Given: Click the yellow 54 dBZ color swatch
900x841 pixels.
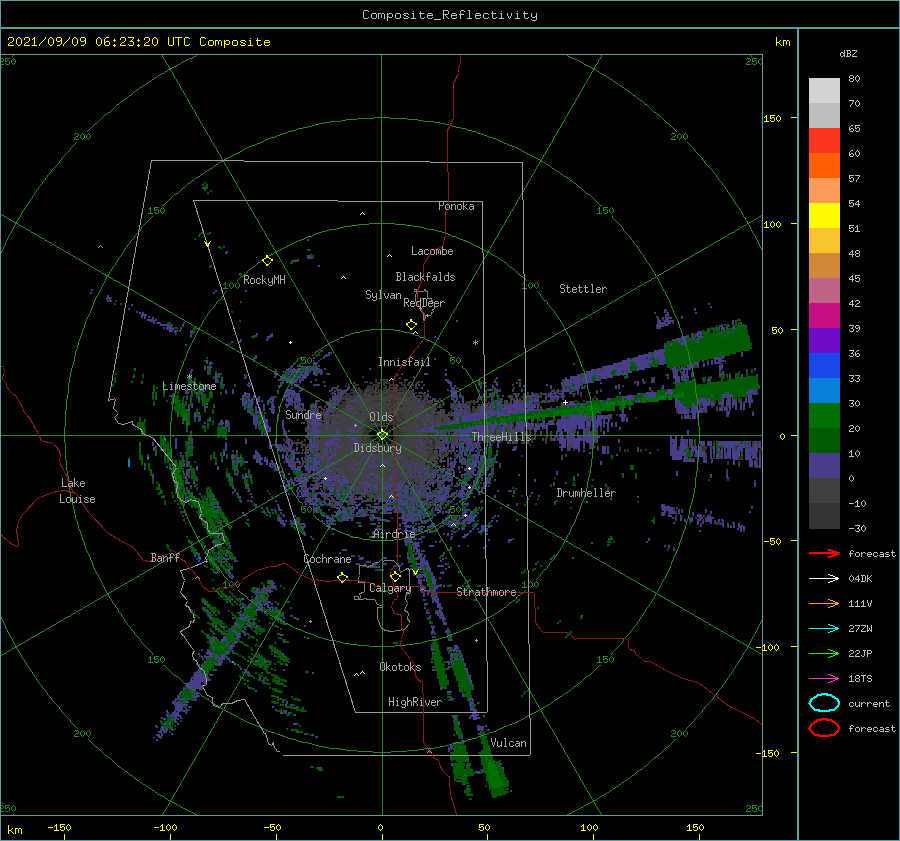Looking at the screenshot, I should [x=824, y=216].
